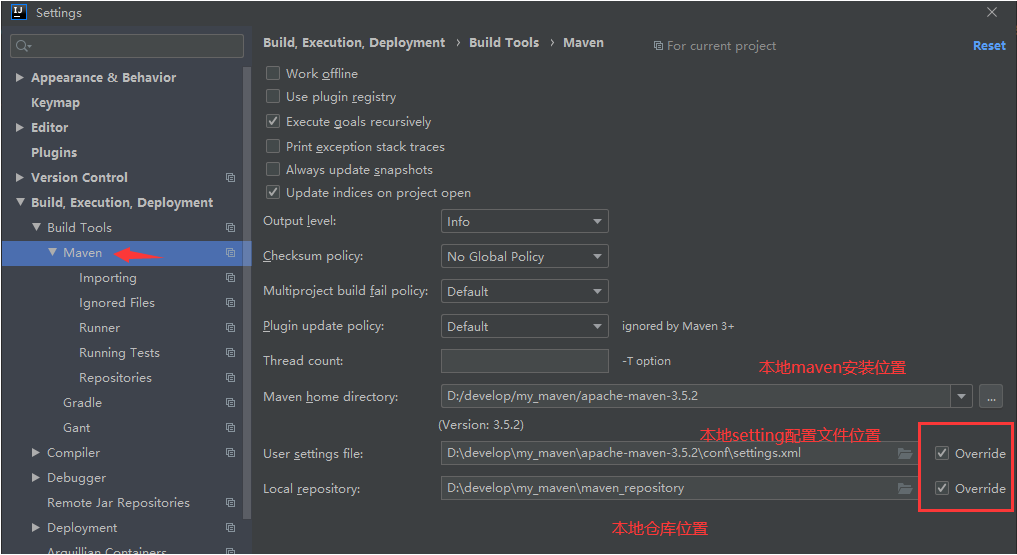
Task: Click the project-scope icon next to Version Control
Action: pyautogui.click(x=230, y=177)
